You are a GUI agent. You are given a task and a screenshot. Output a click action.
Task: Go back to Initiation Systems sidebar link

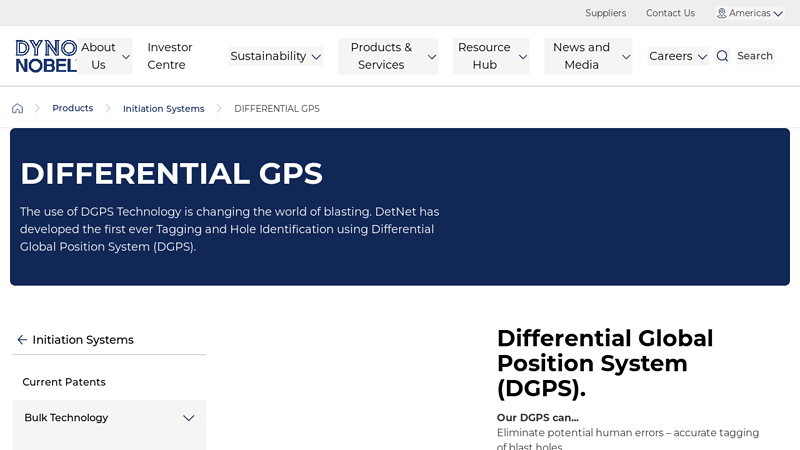[x=83, y=340]
